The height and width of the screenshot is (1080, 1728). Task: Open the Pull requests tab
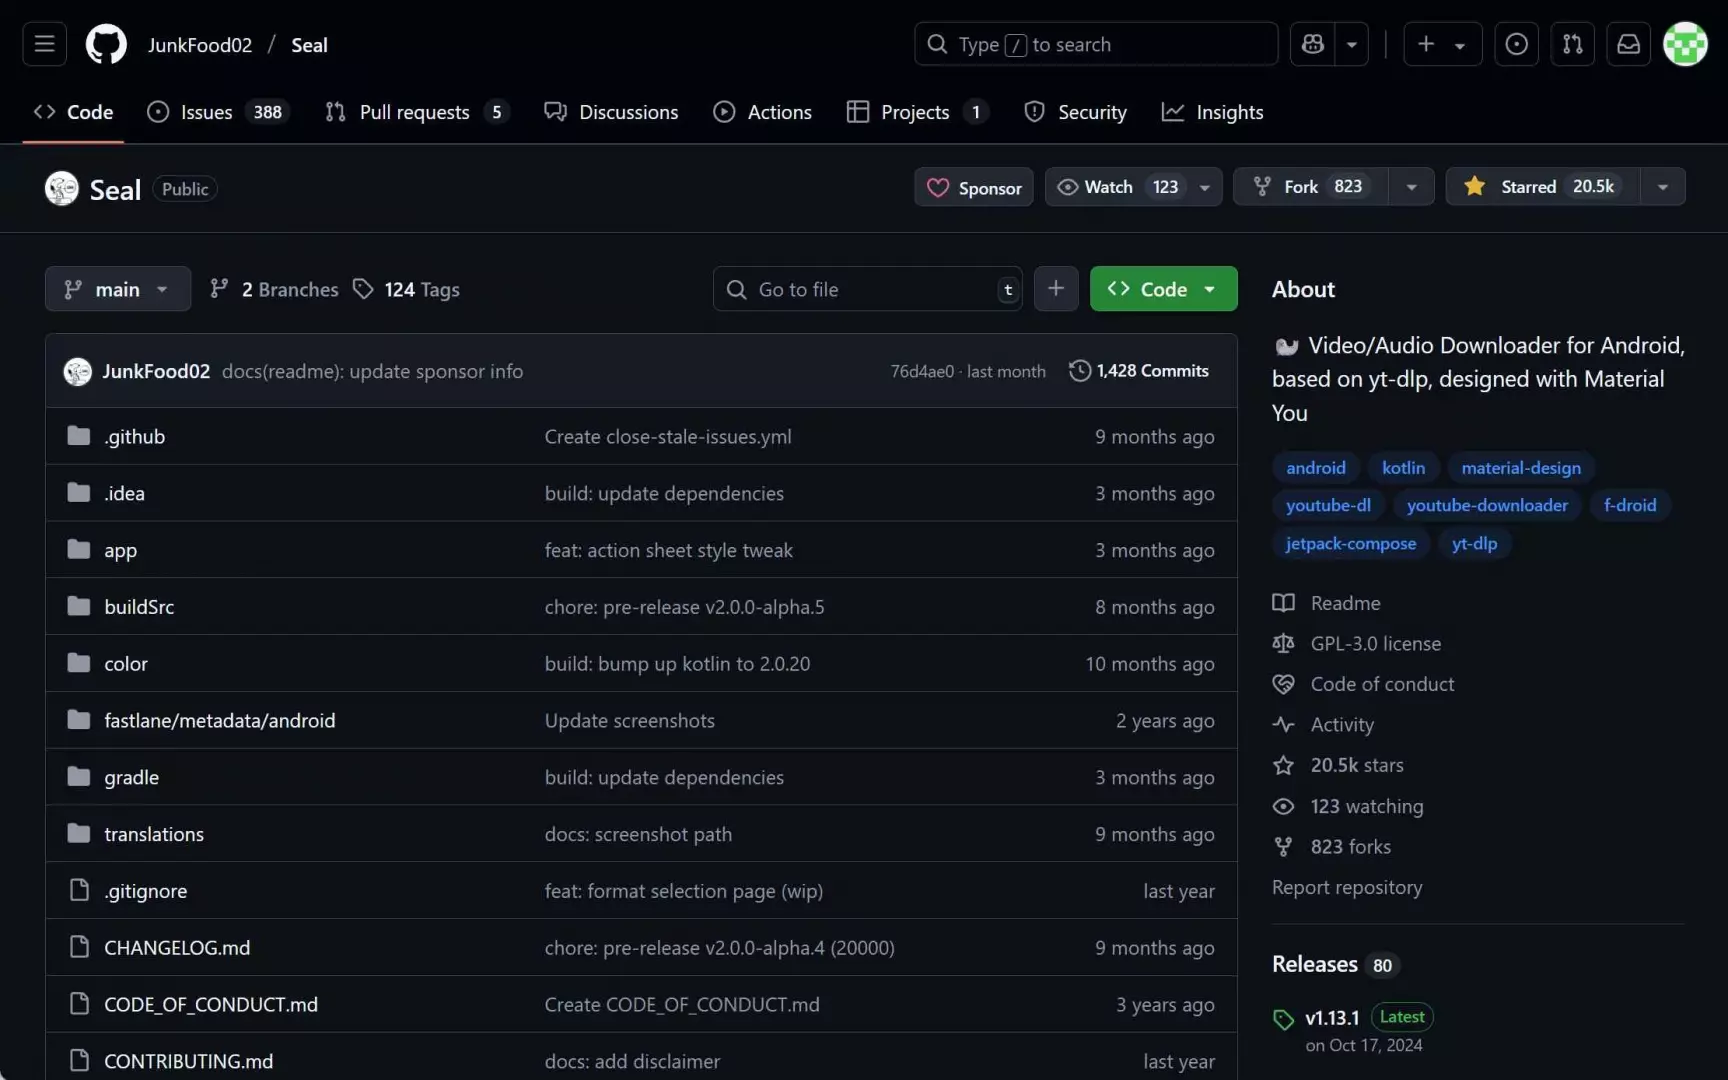pos(417,112)
